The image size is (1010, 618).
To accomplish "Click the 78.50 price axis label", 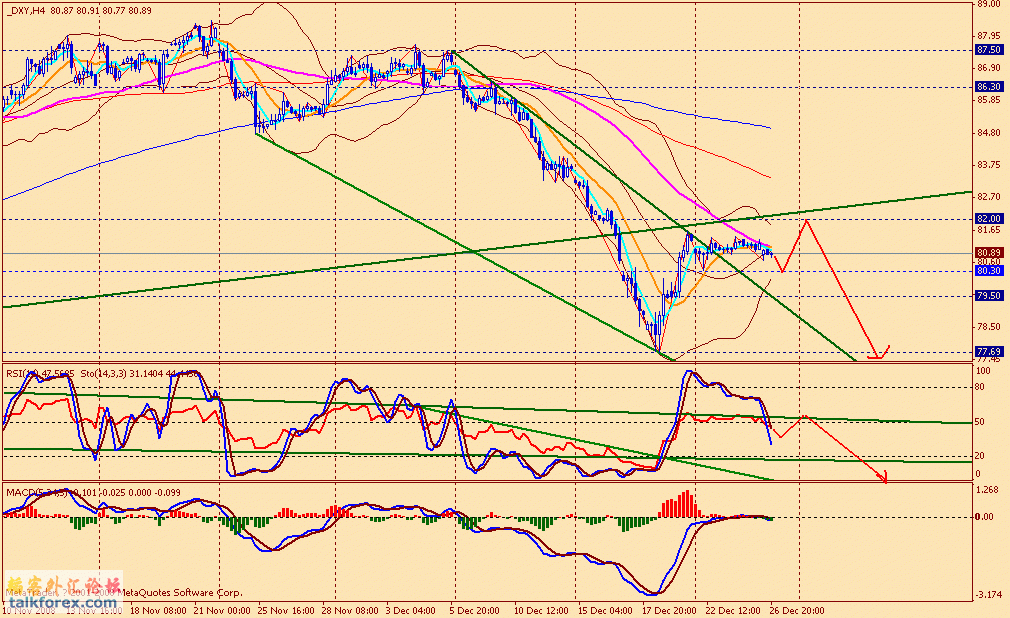I will pos(989,327).
